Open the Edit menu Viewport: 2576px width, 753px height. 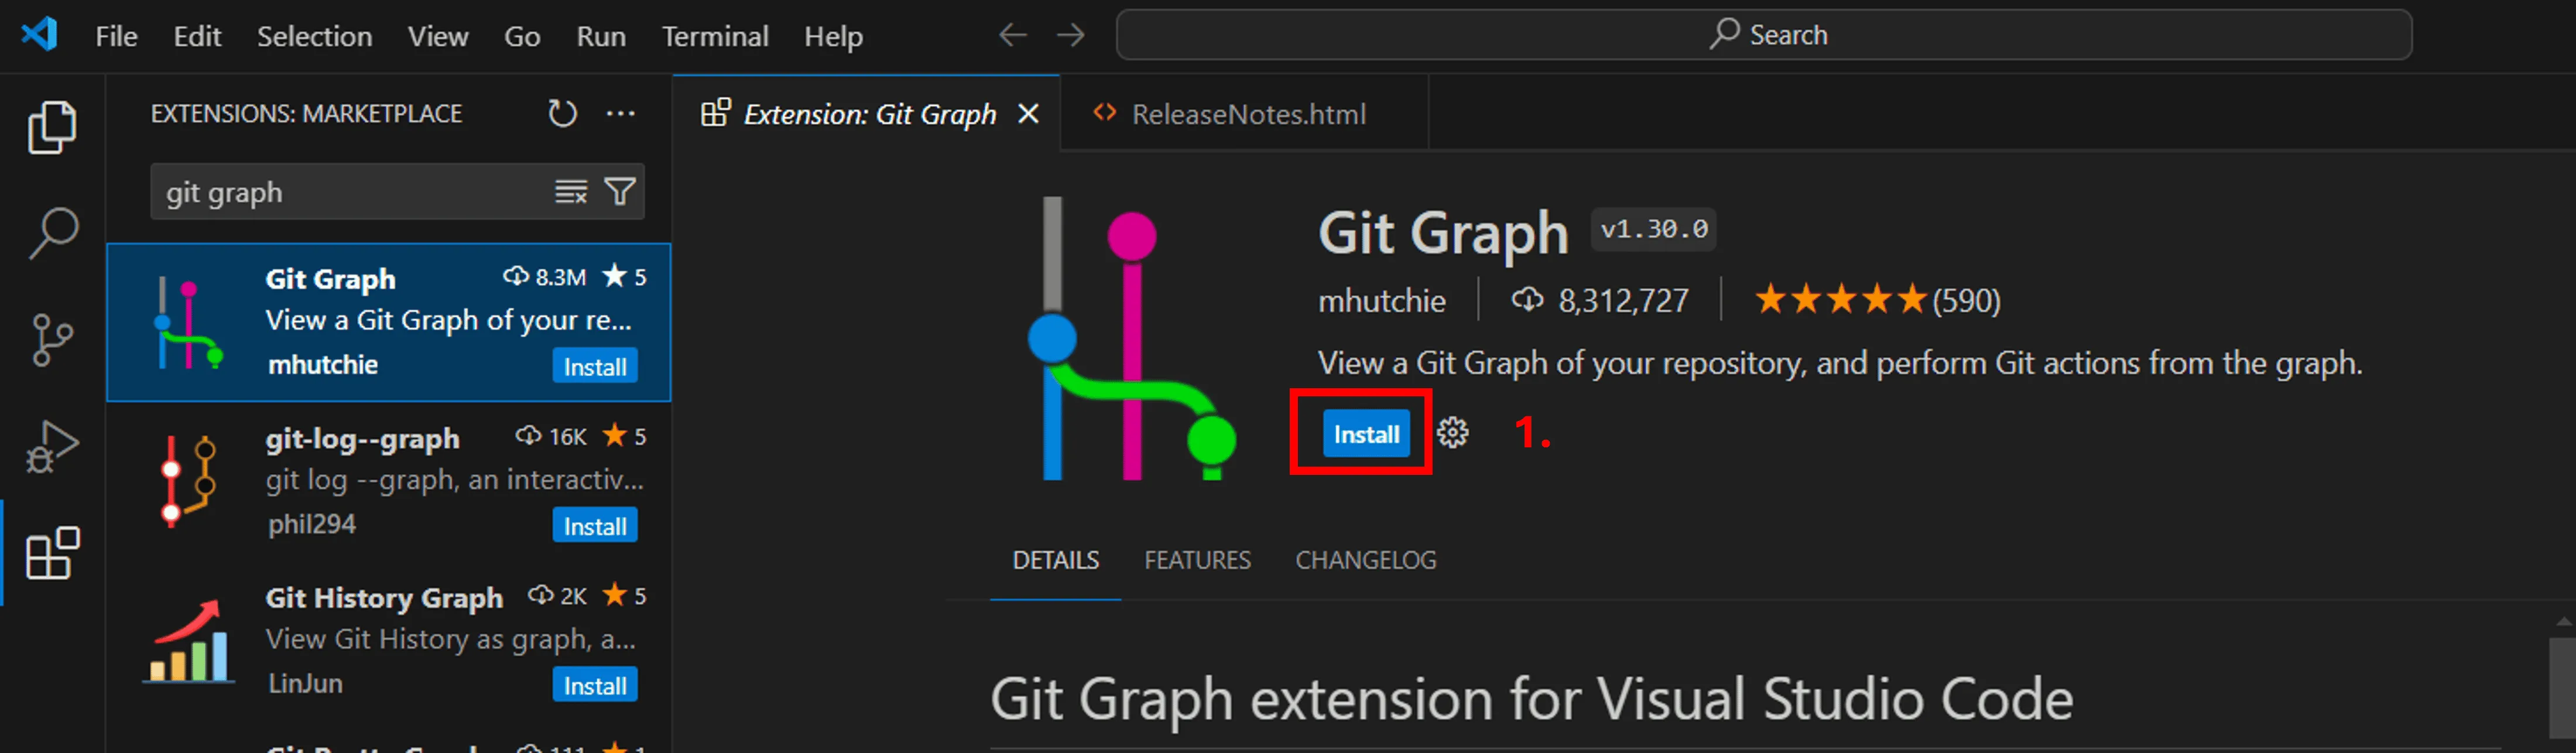[197, 36]
